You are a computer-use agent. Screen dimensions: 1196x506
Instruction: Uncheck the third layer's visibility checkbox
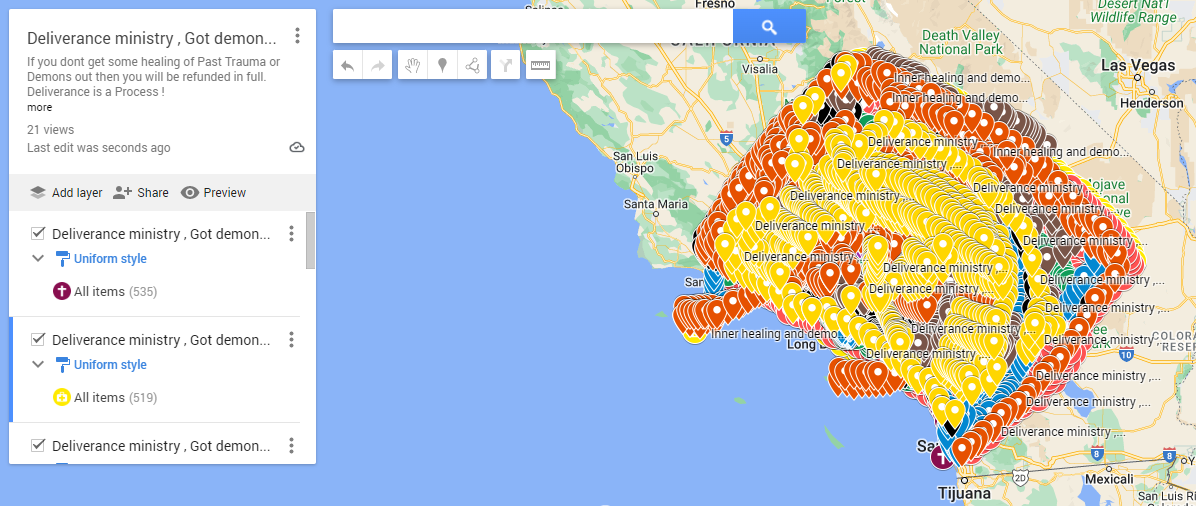pos(37,446)
